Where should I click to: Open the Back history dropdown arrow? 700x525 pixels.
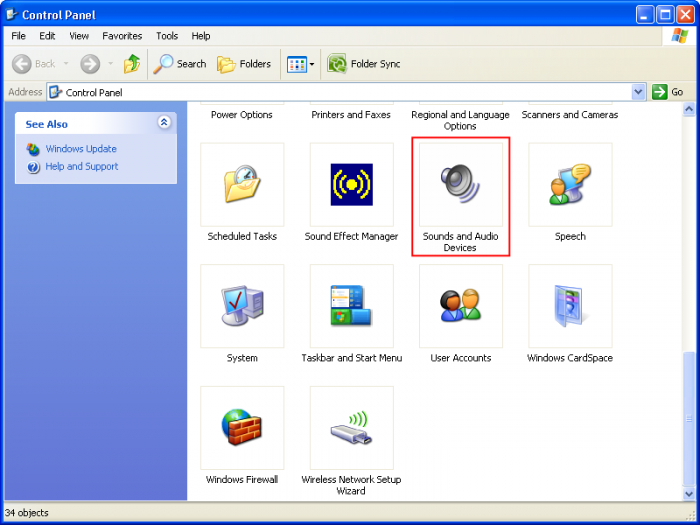(66, 64)
